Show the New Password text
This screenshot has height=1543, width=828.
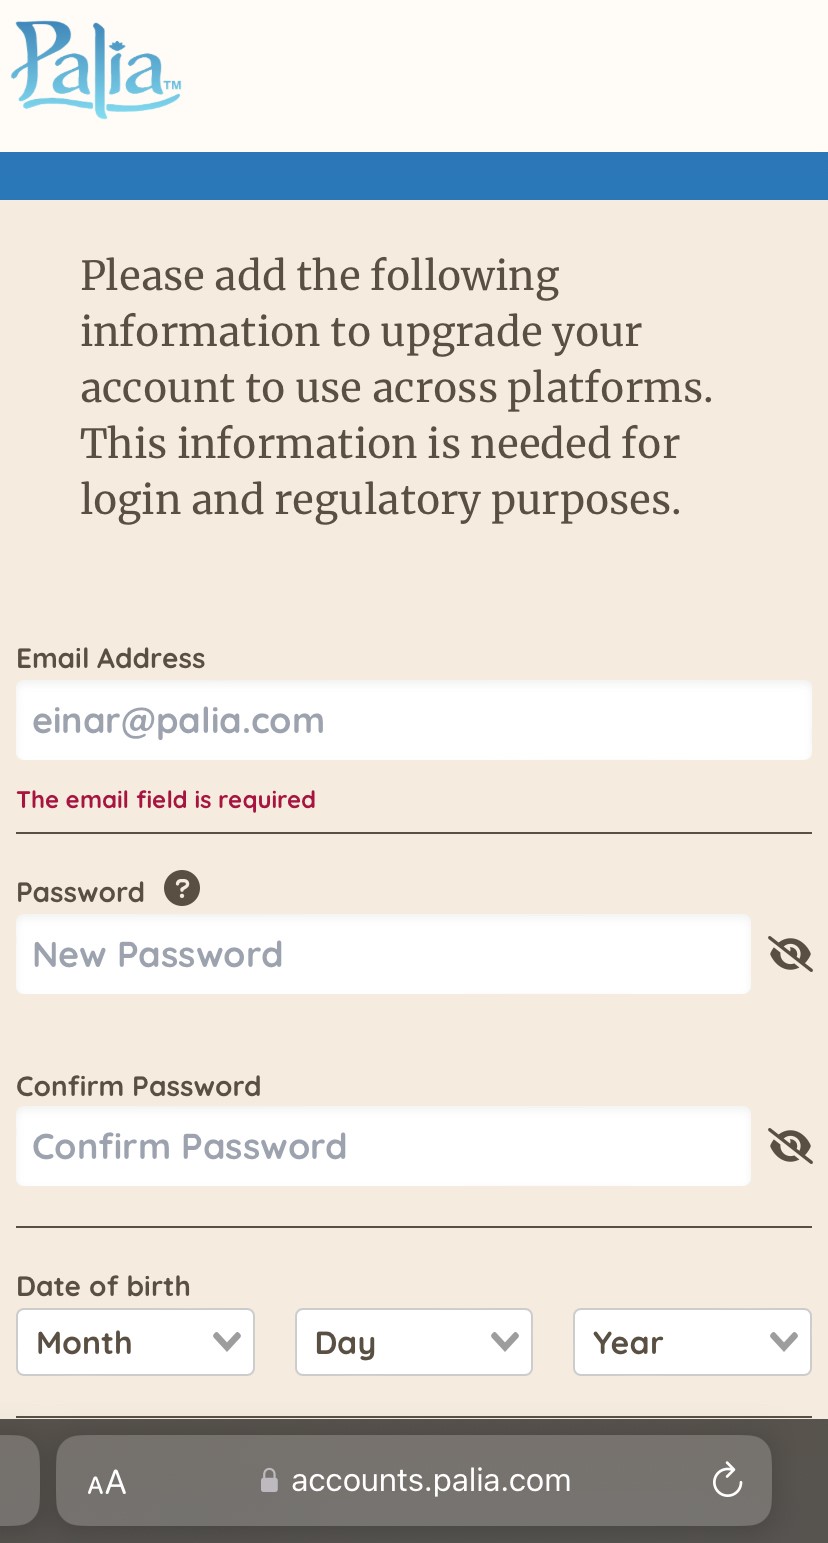coord(790,954)
